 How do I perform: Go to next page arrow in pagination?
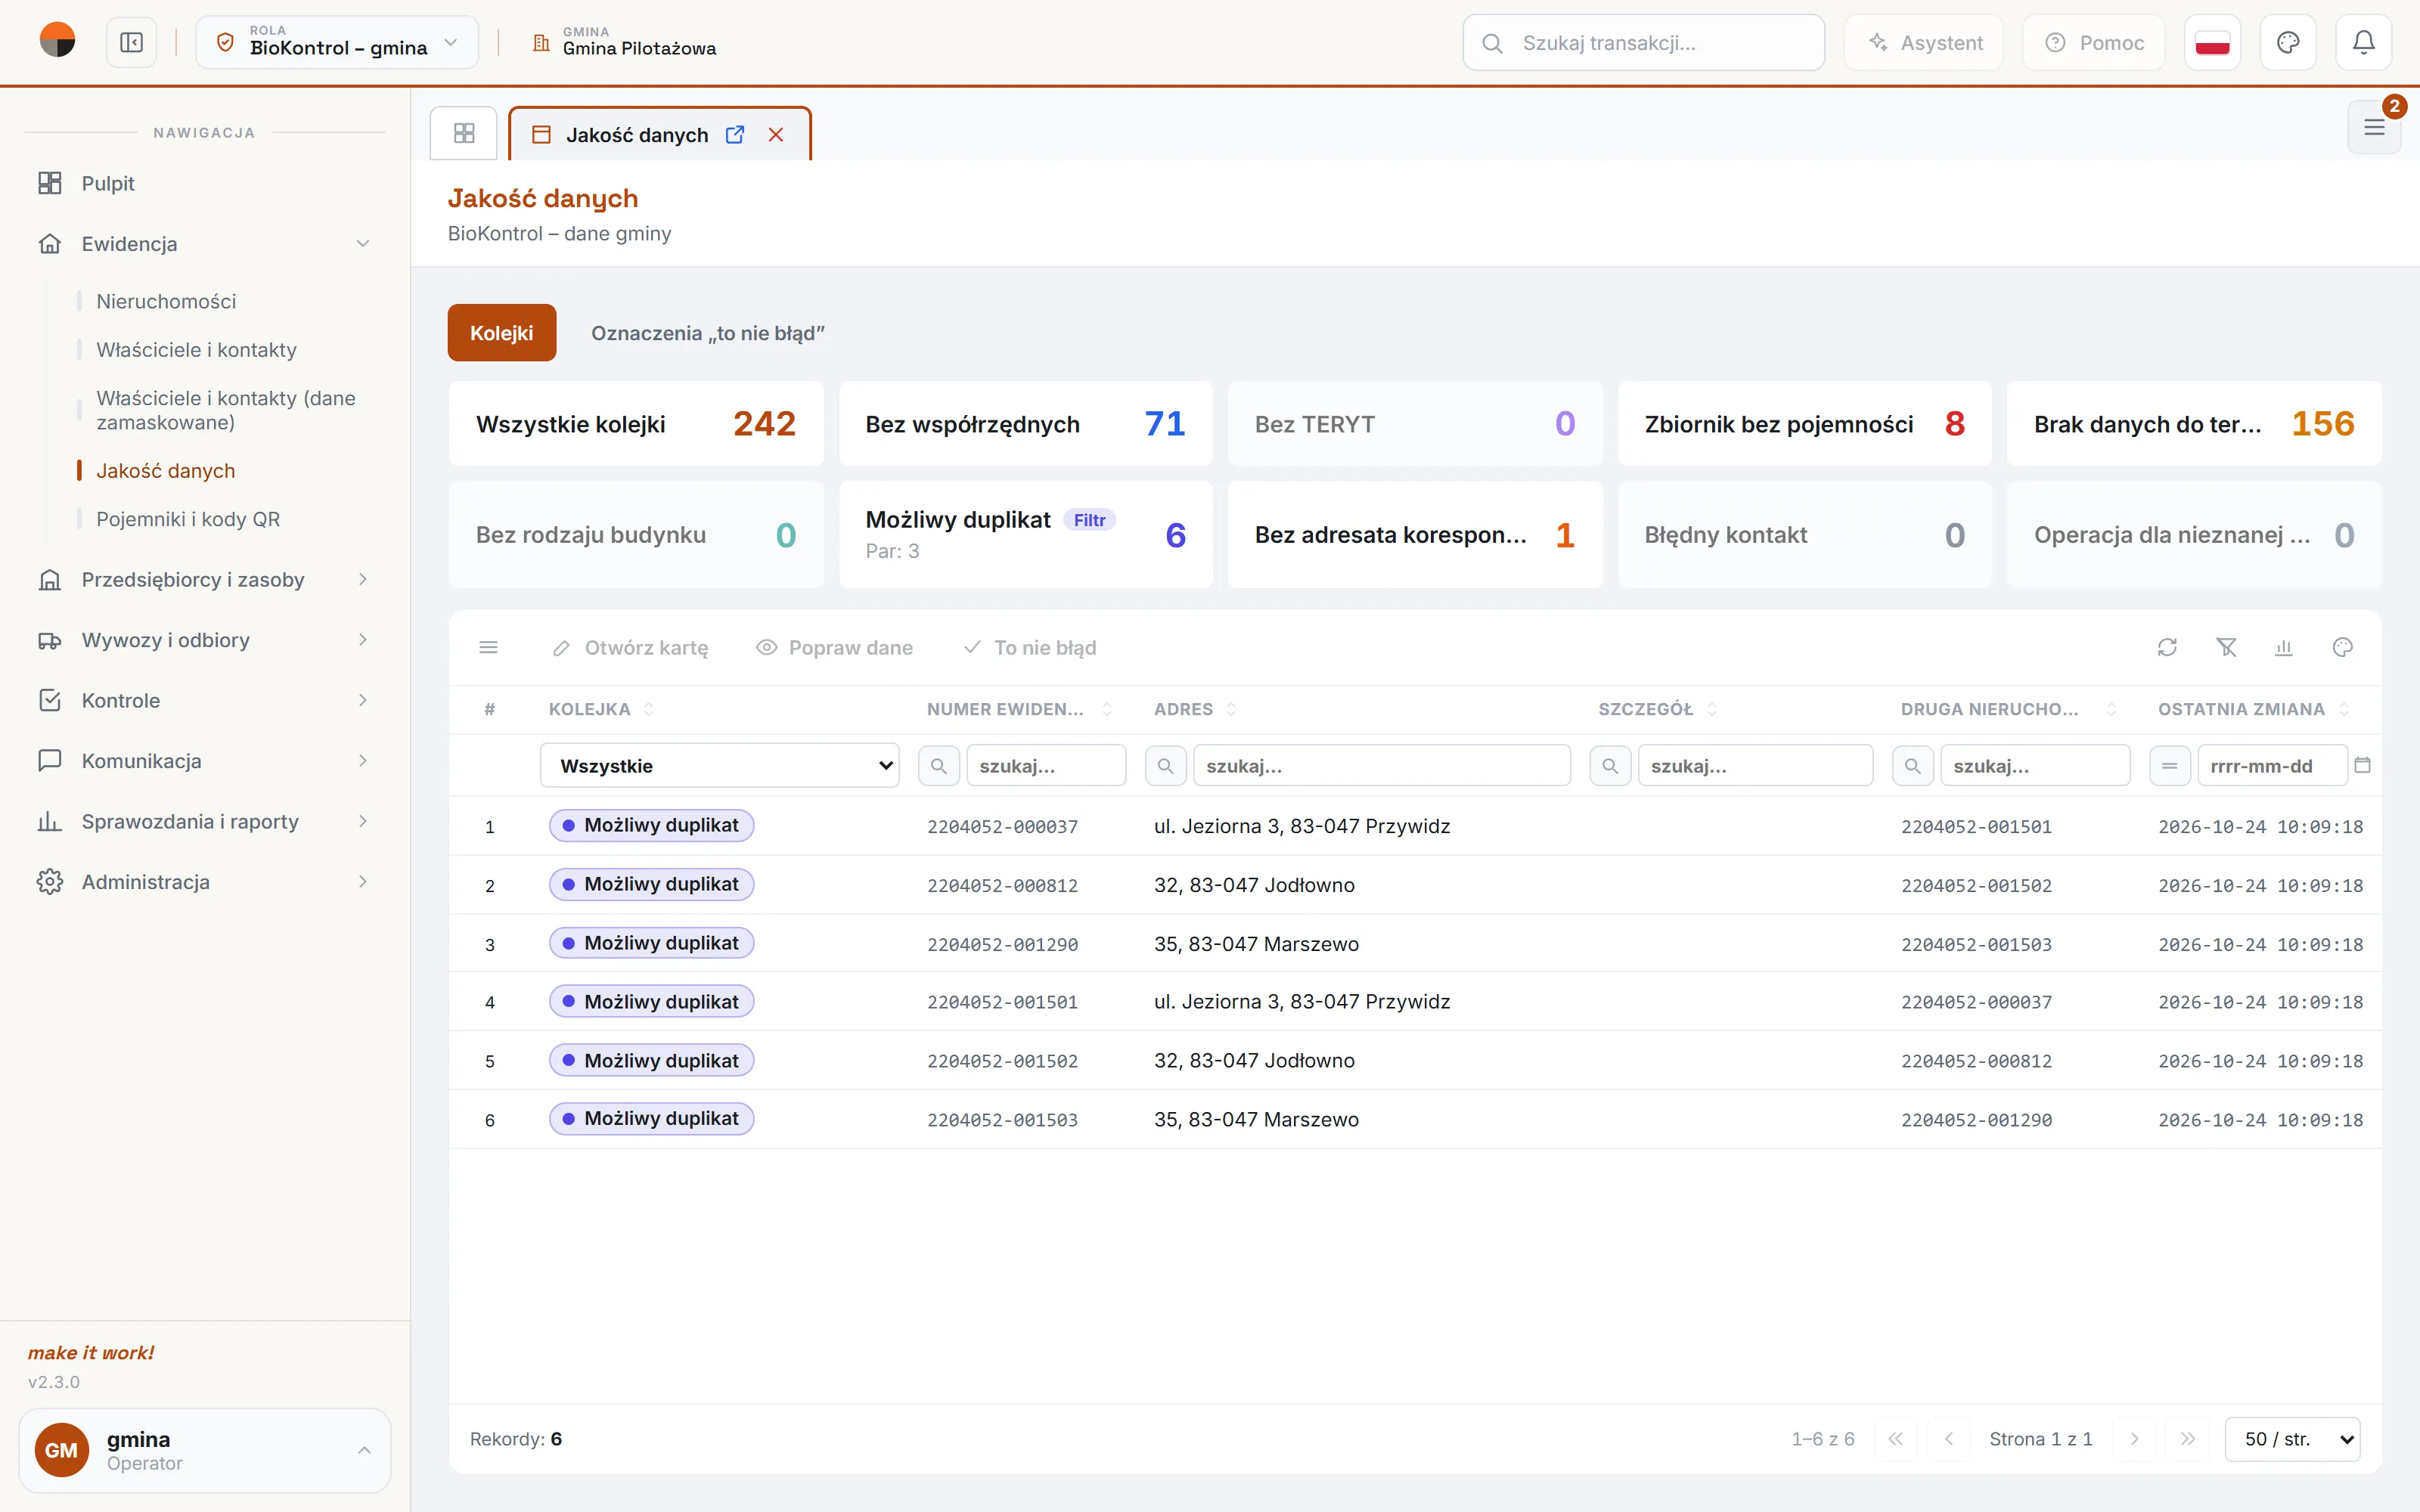point(2134,1438)
